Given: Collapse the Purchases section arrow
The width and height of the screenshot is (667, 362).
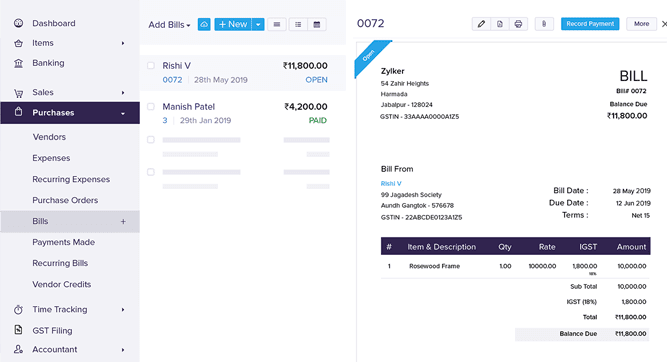Looking at the screenshot, I should tap(123, 113).
